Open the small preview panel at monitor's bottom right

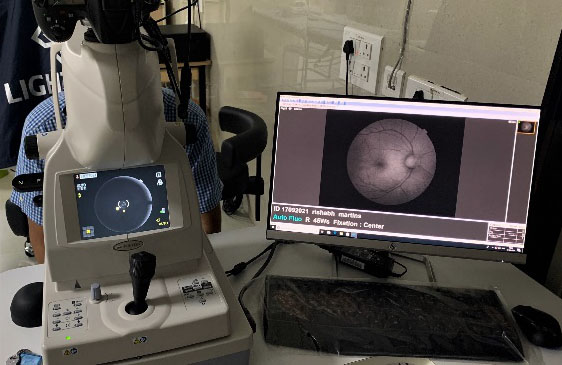point(506,234)
